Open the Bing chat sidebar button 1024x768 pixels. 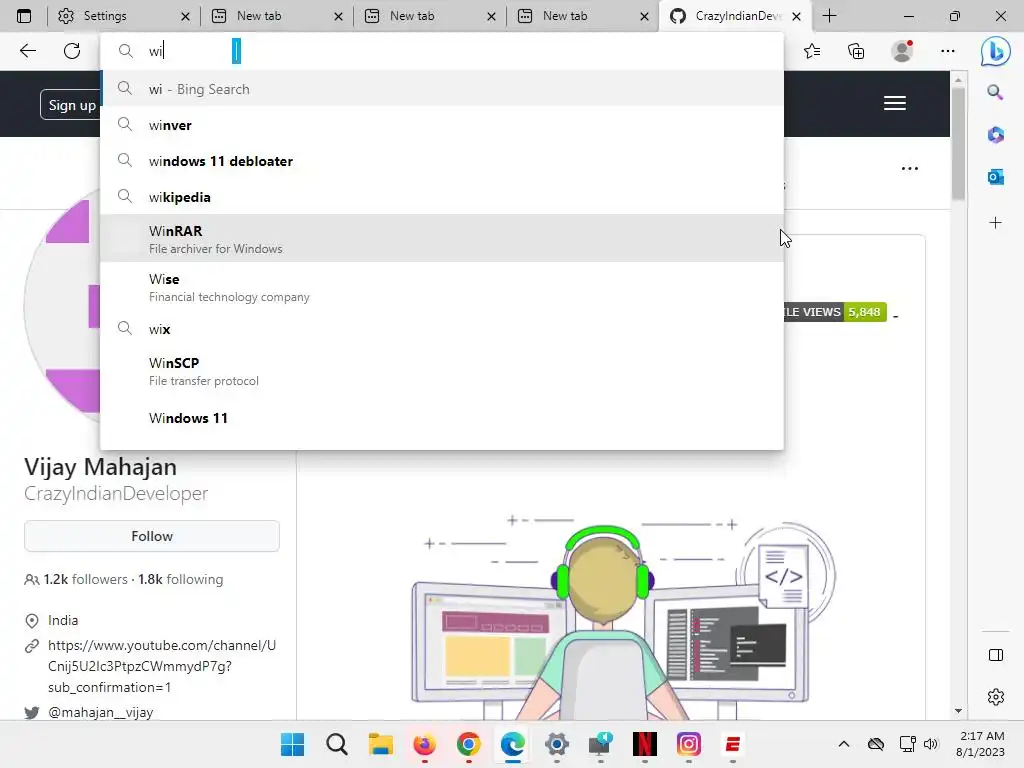(x=995, y=51)
